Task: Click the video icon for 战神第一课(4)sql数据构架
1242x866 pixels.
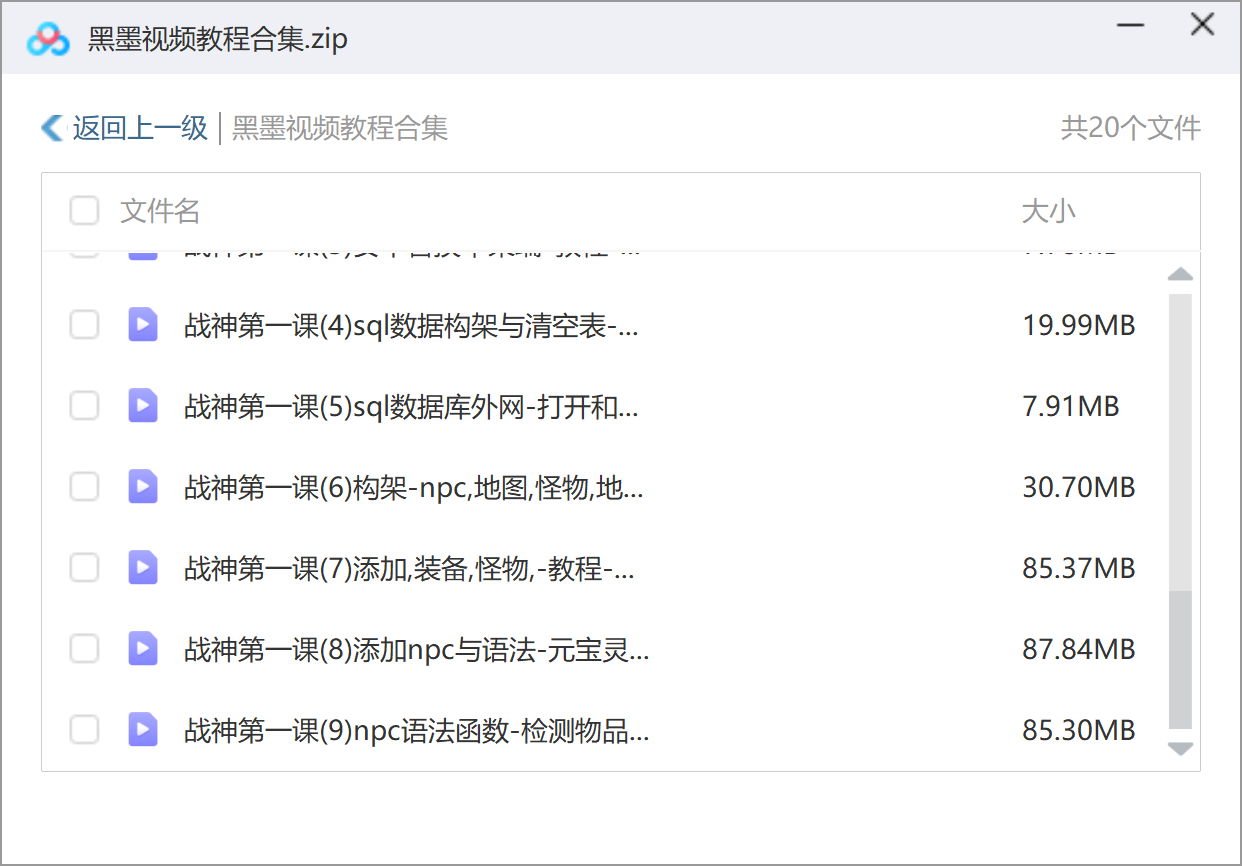Action: click(143, 324)
